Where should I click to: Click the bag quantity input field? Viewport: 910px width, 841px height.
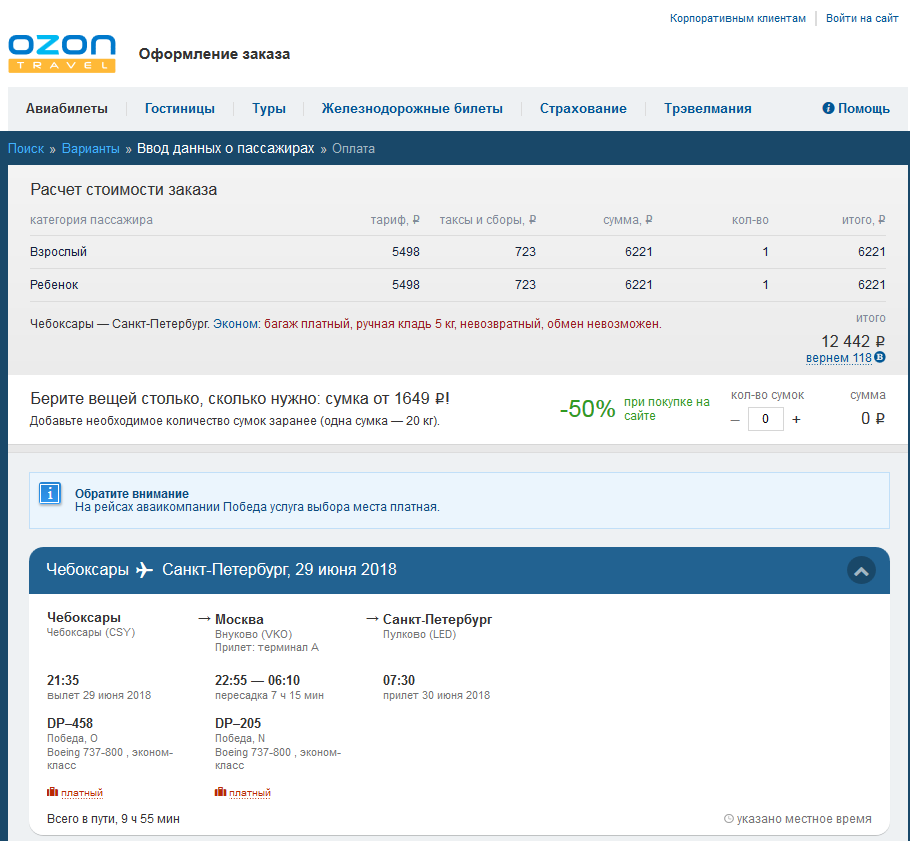(x=765, y=419)
